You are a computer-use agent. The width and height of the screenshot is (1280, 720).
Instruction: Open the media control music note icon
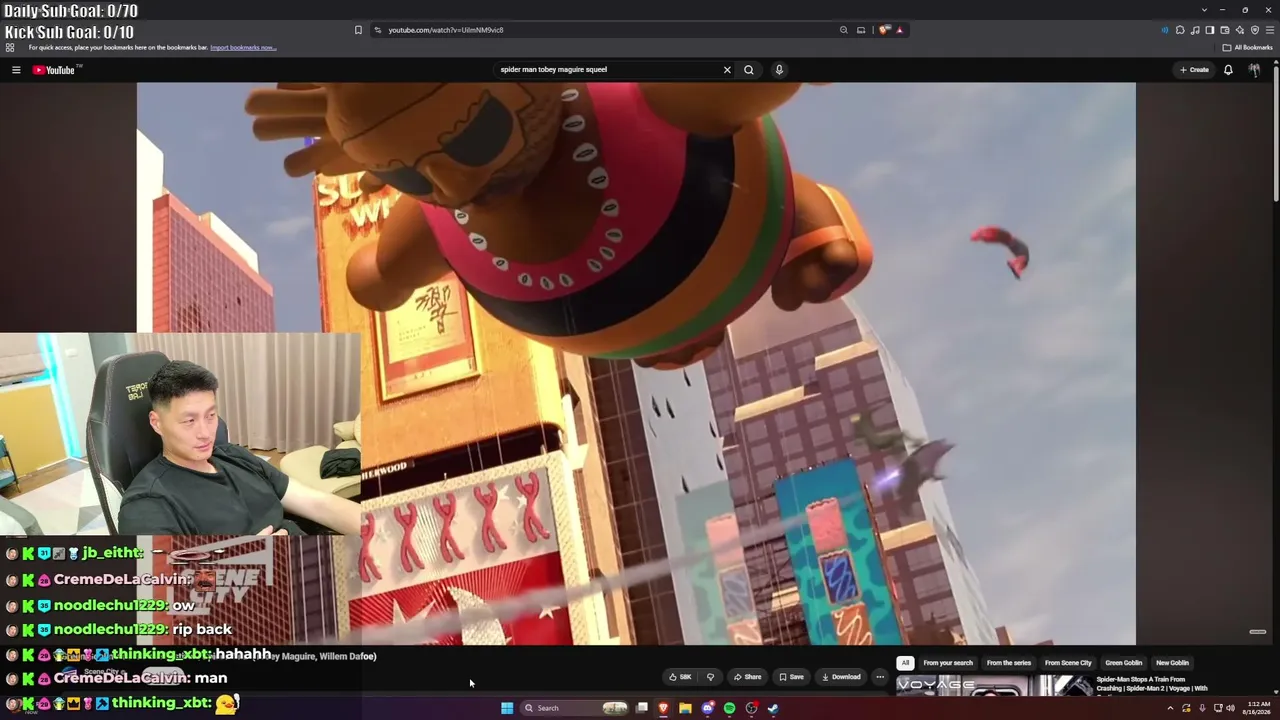(1195, 30)
